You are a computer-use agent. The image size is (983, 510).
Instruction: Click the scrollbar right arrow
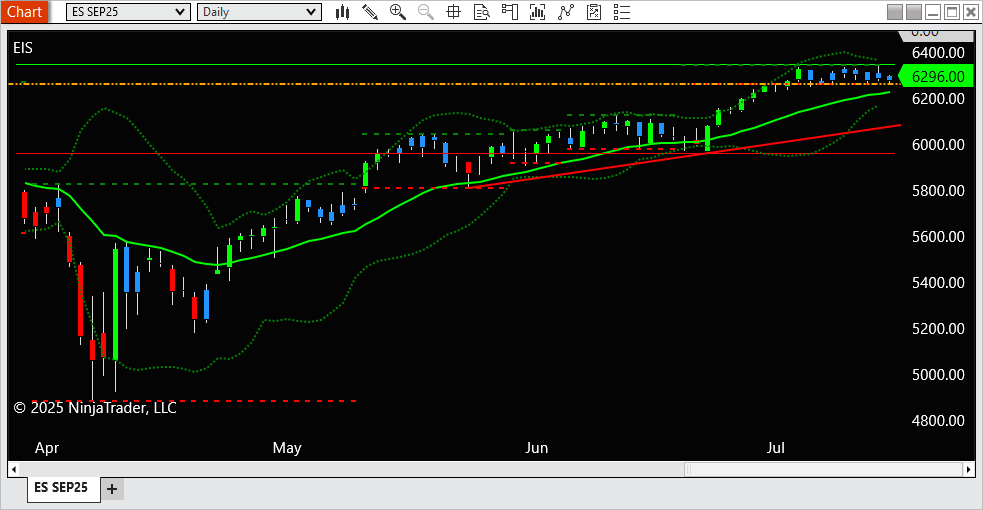click(x=969, y=469)
